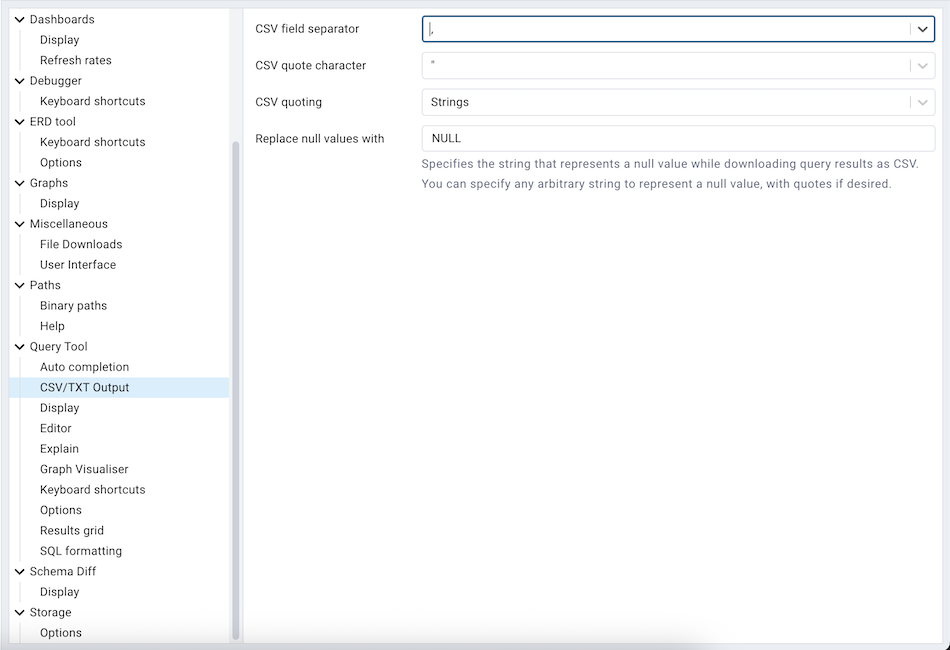This screenshot has height=650, width=950.
Task: Open Options under Query Tool
Action: [61, 510]
